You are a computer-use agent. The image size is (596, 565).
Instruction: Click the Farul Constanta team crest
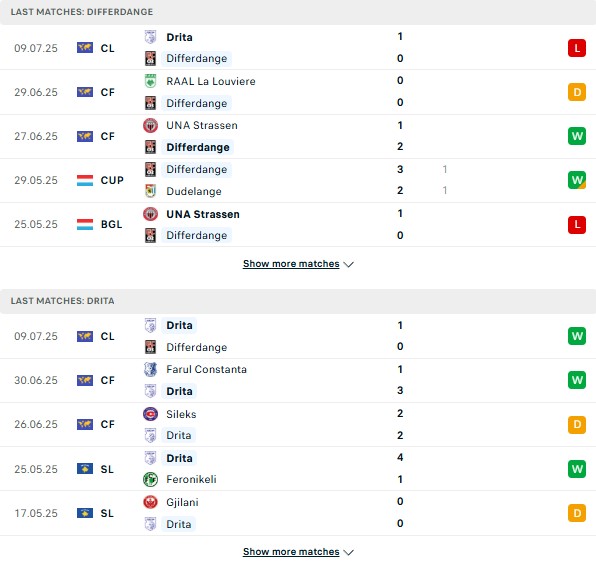click(x=151, y=369)
